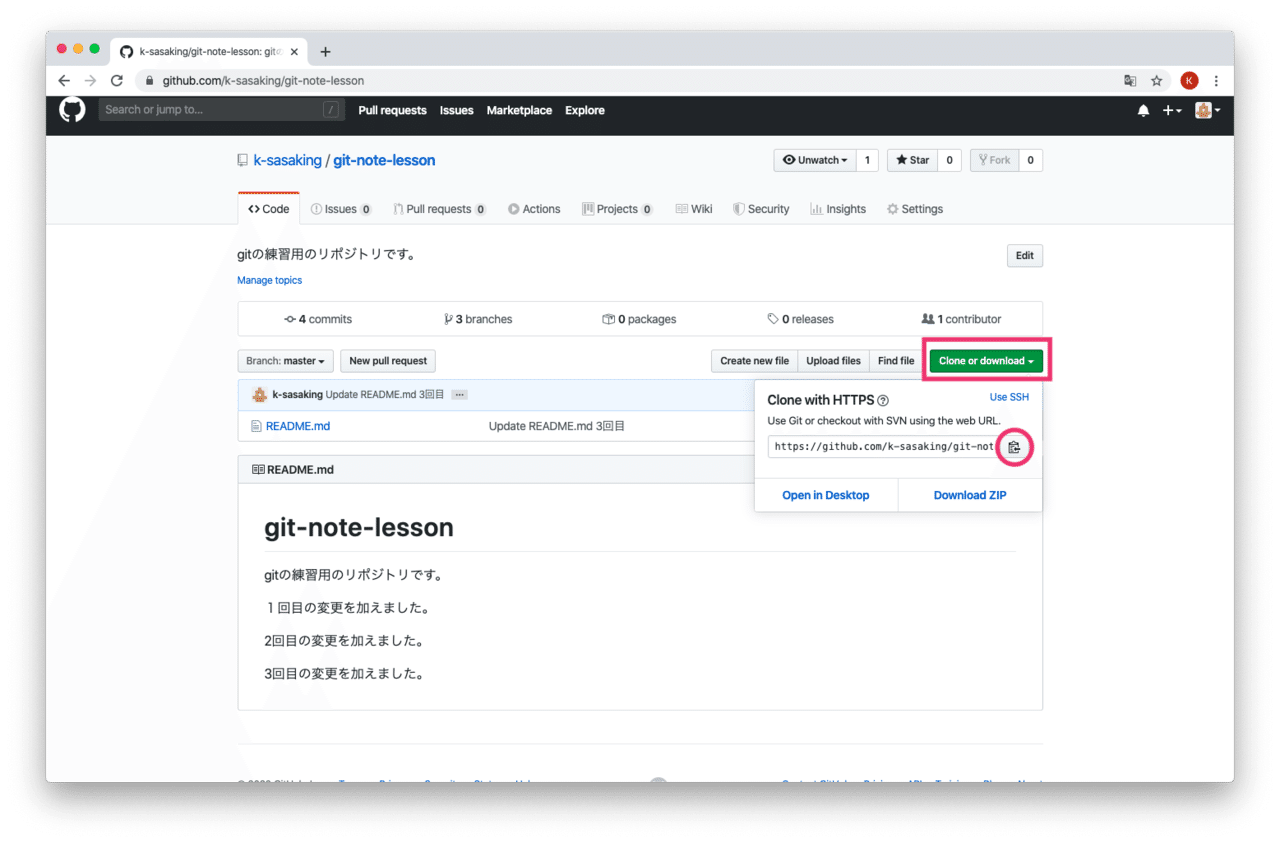View 1 contributor
Image resolution: width=1280 pixels, height=843 pixels.
961,320
